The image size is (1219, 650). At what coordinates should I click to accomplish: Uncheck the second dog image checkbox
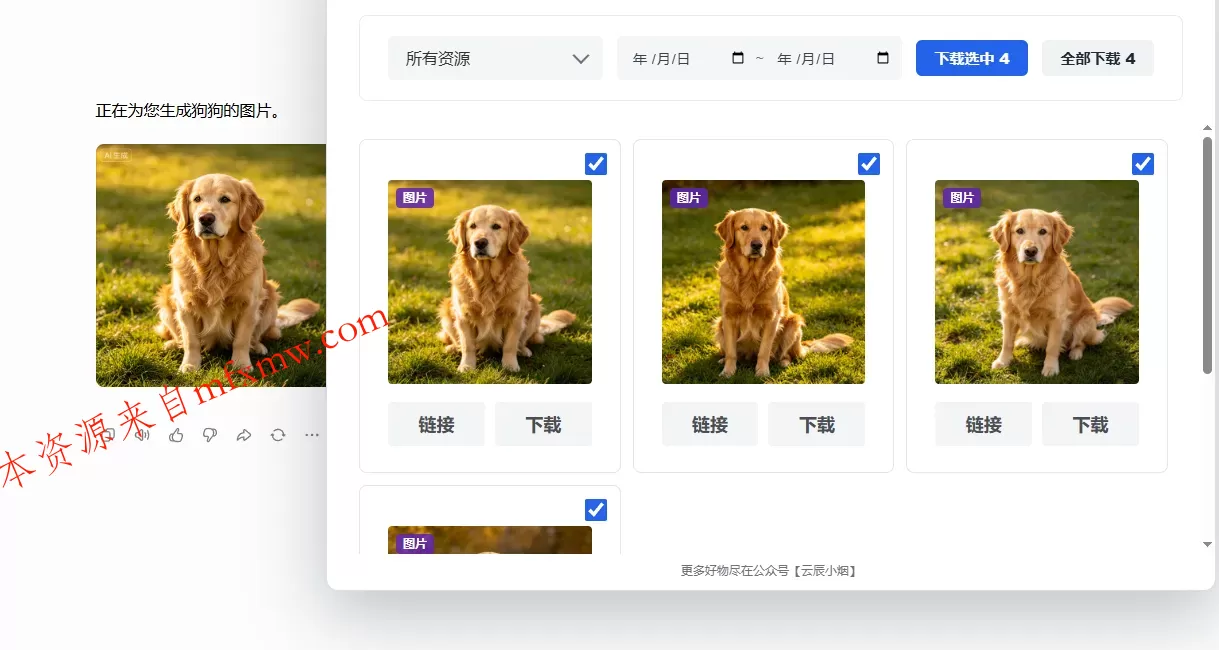pyautogui.click(x=869, y=164)
